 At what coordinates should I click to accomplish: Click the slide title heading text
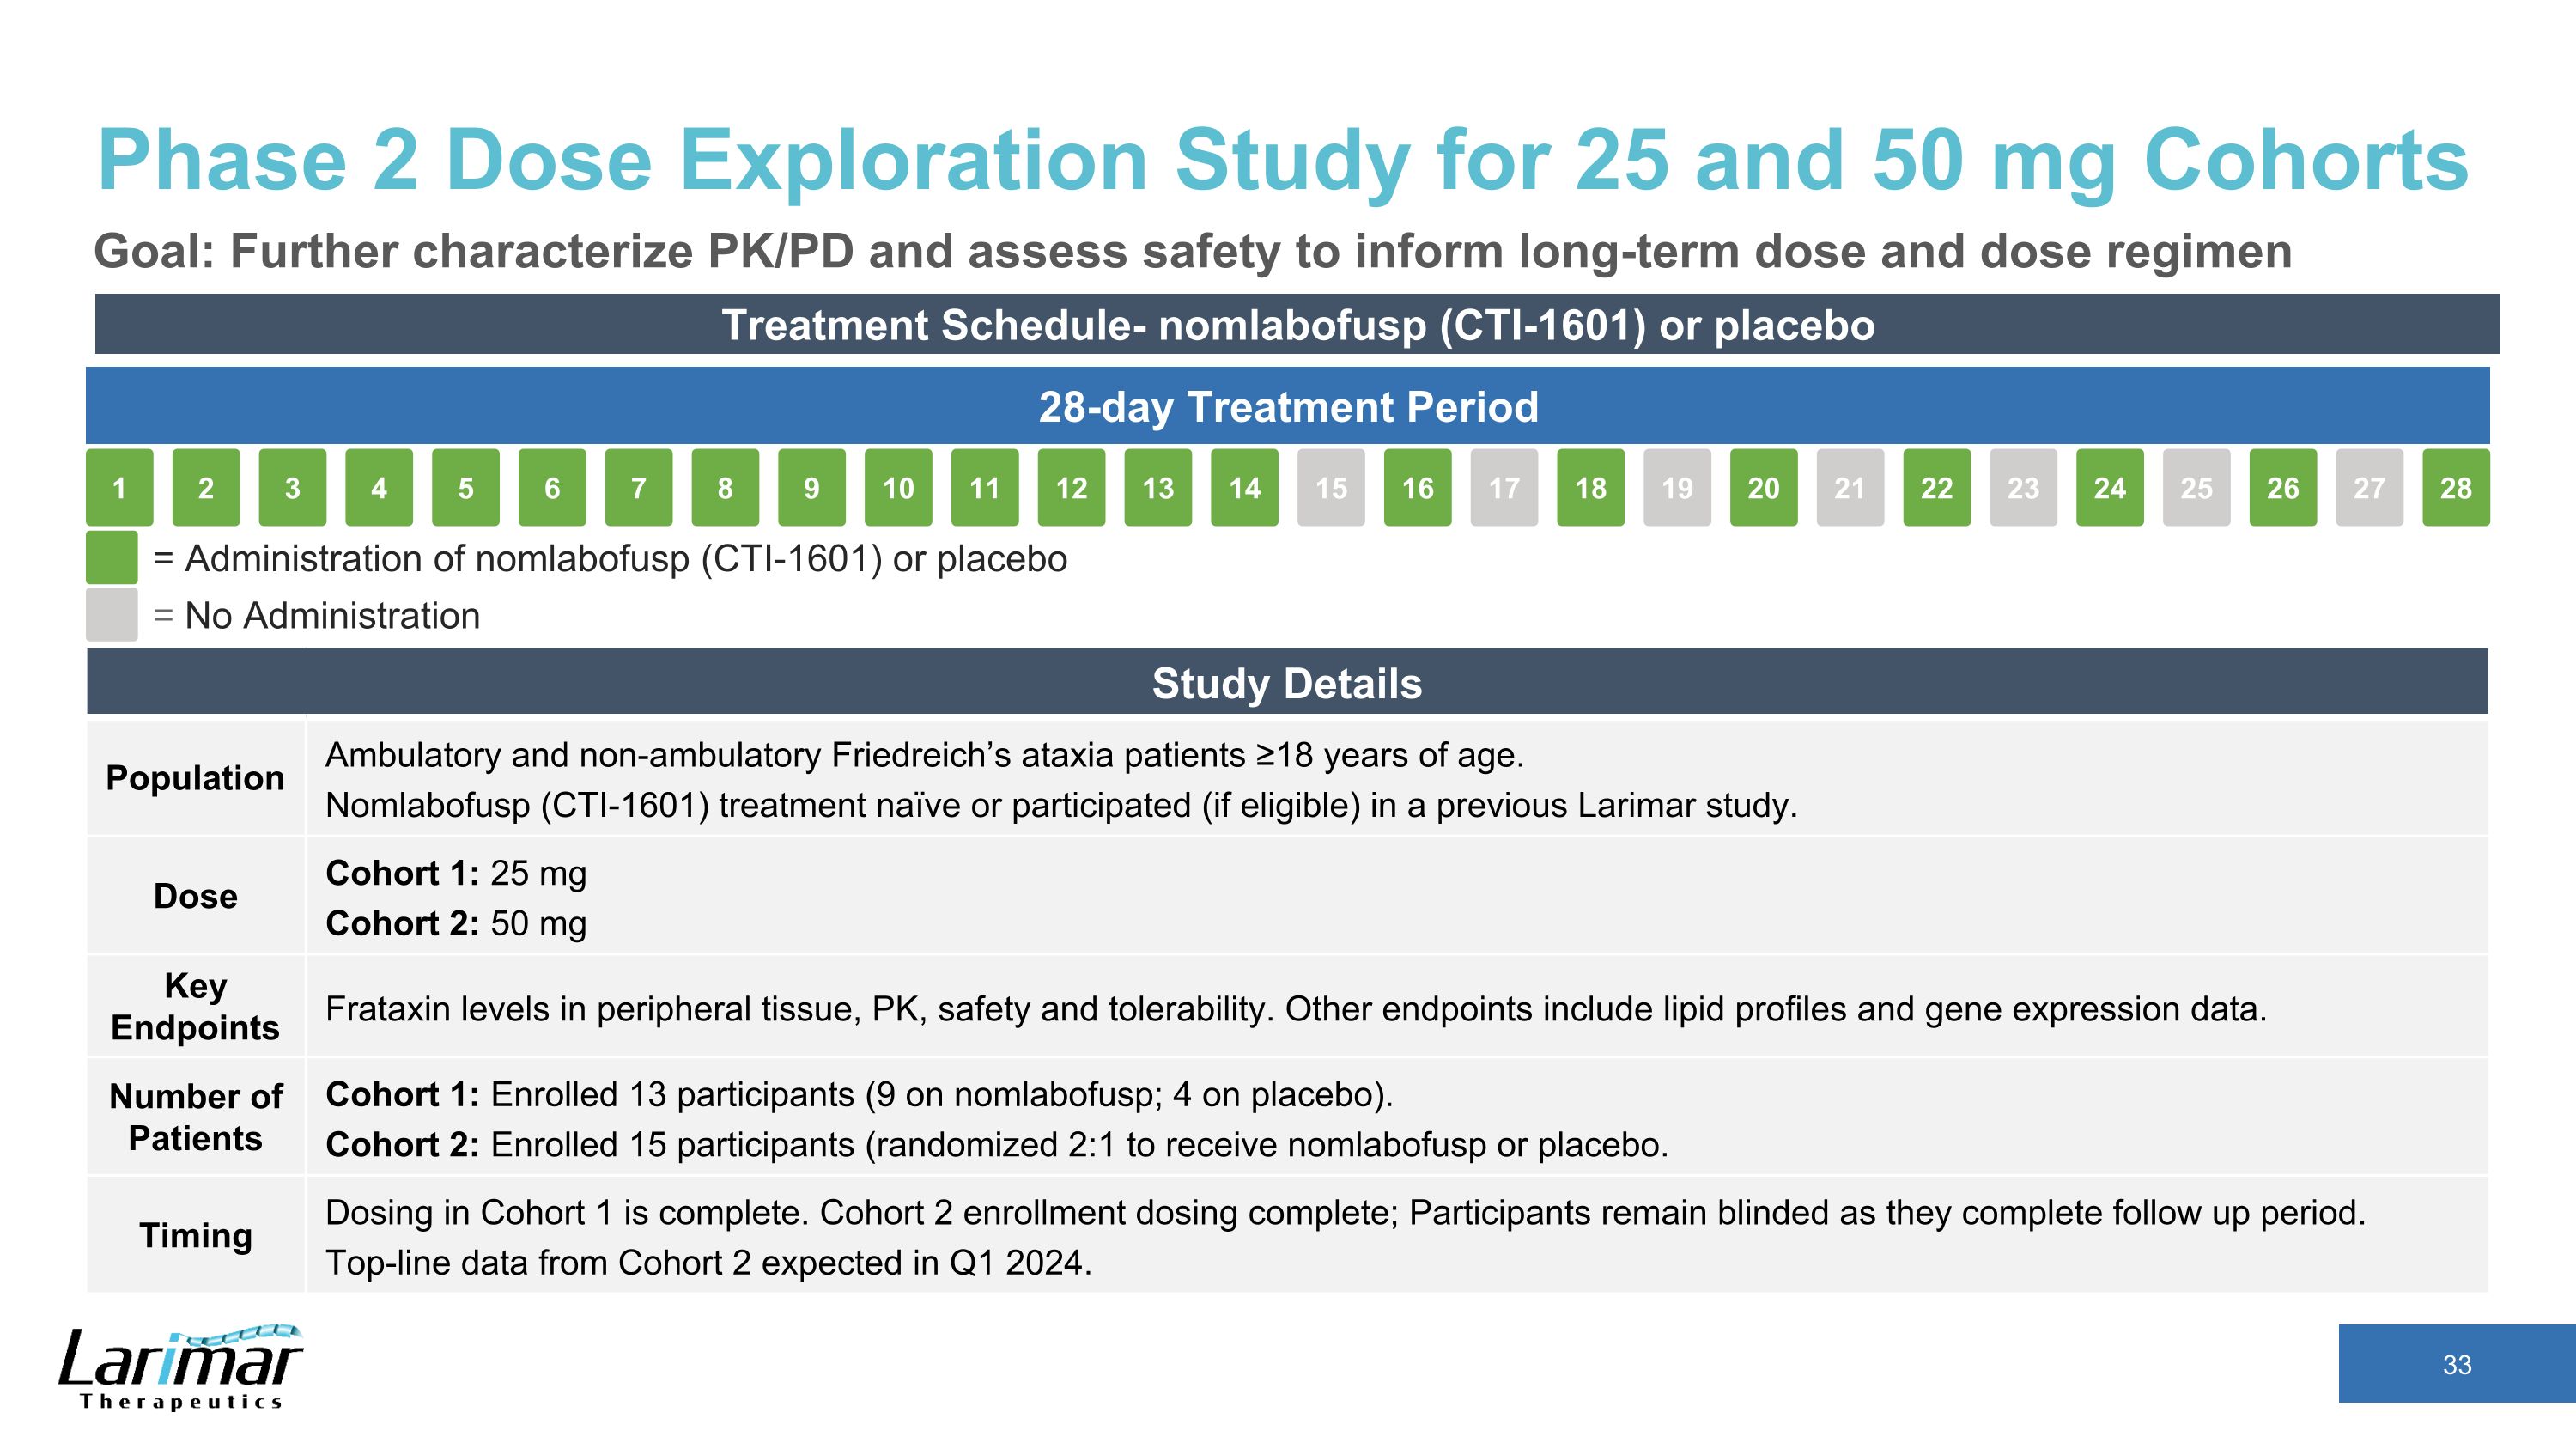(x=1282, y=160)
